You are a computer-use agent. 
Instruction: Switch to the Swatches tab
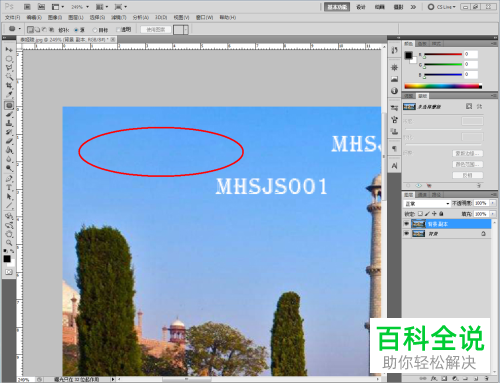[x=422, y=44]
